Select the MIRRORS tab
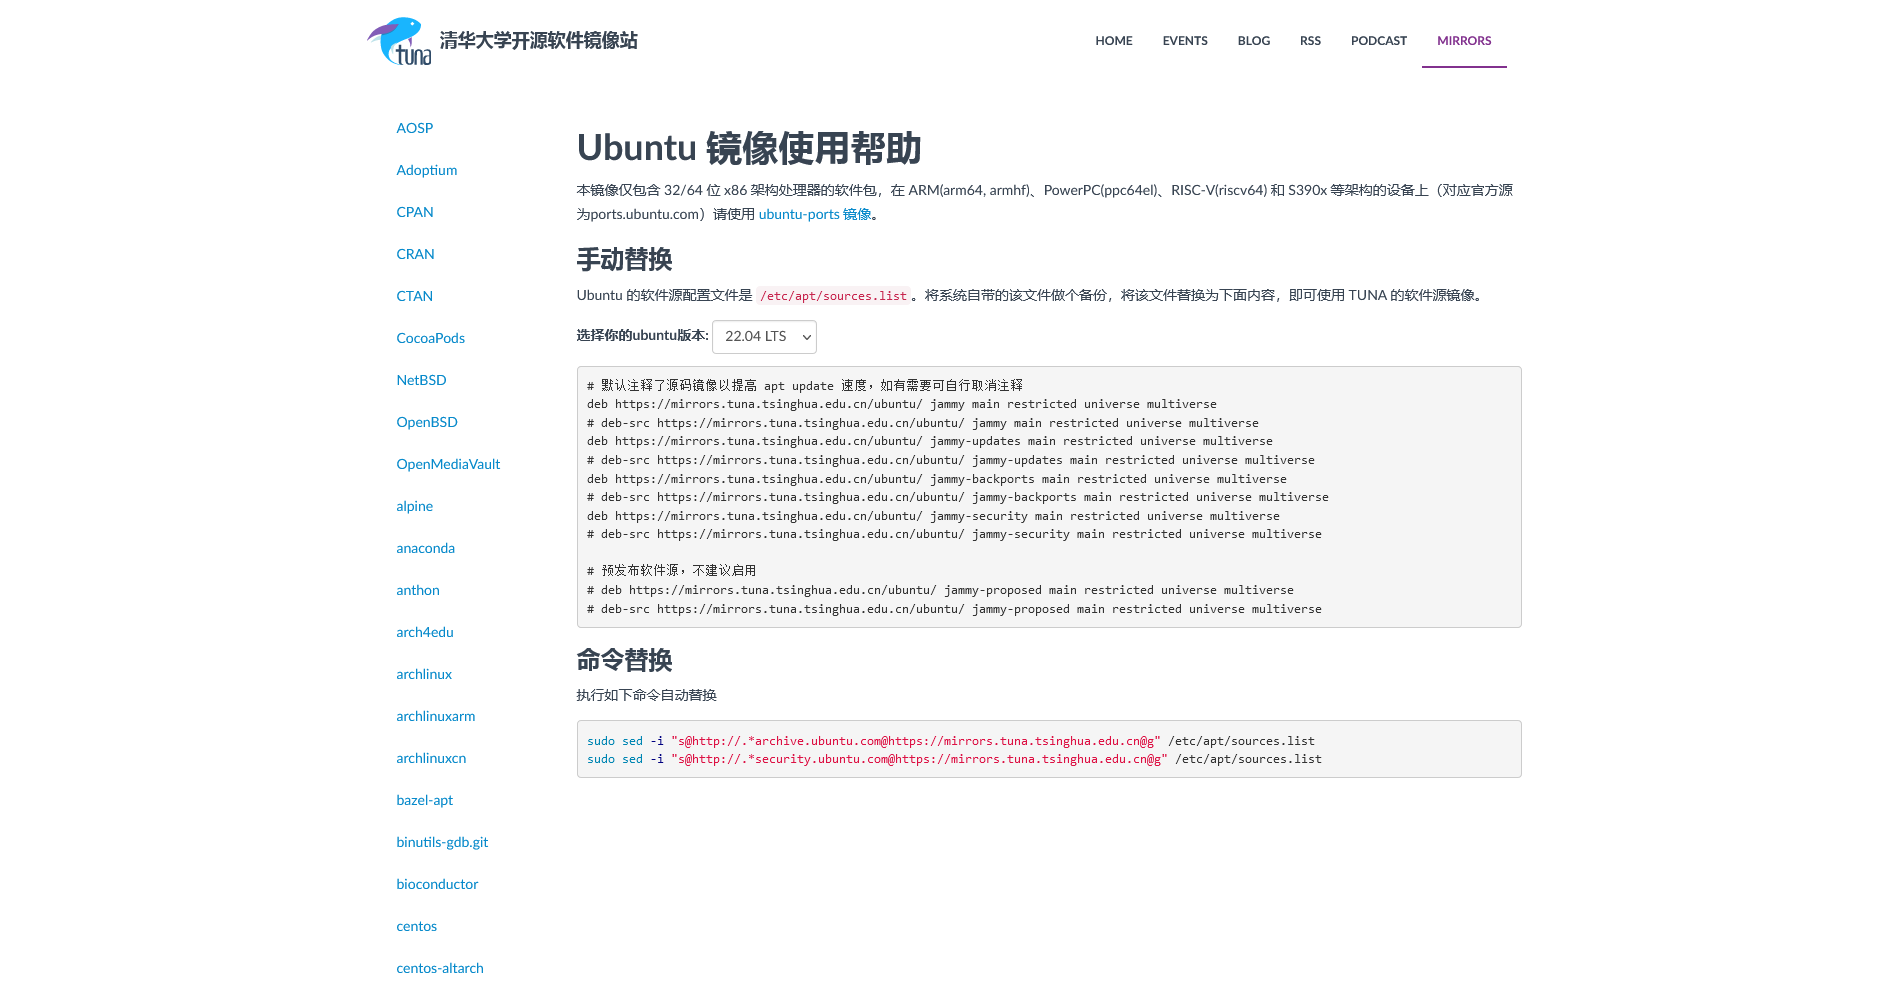The image size is (1903, 994). click(x=1464, y=41)
